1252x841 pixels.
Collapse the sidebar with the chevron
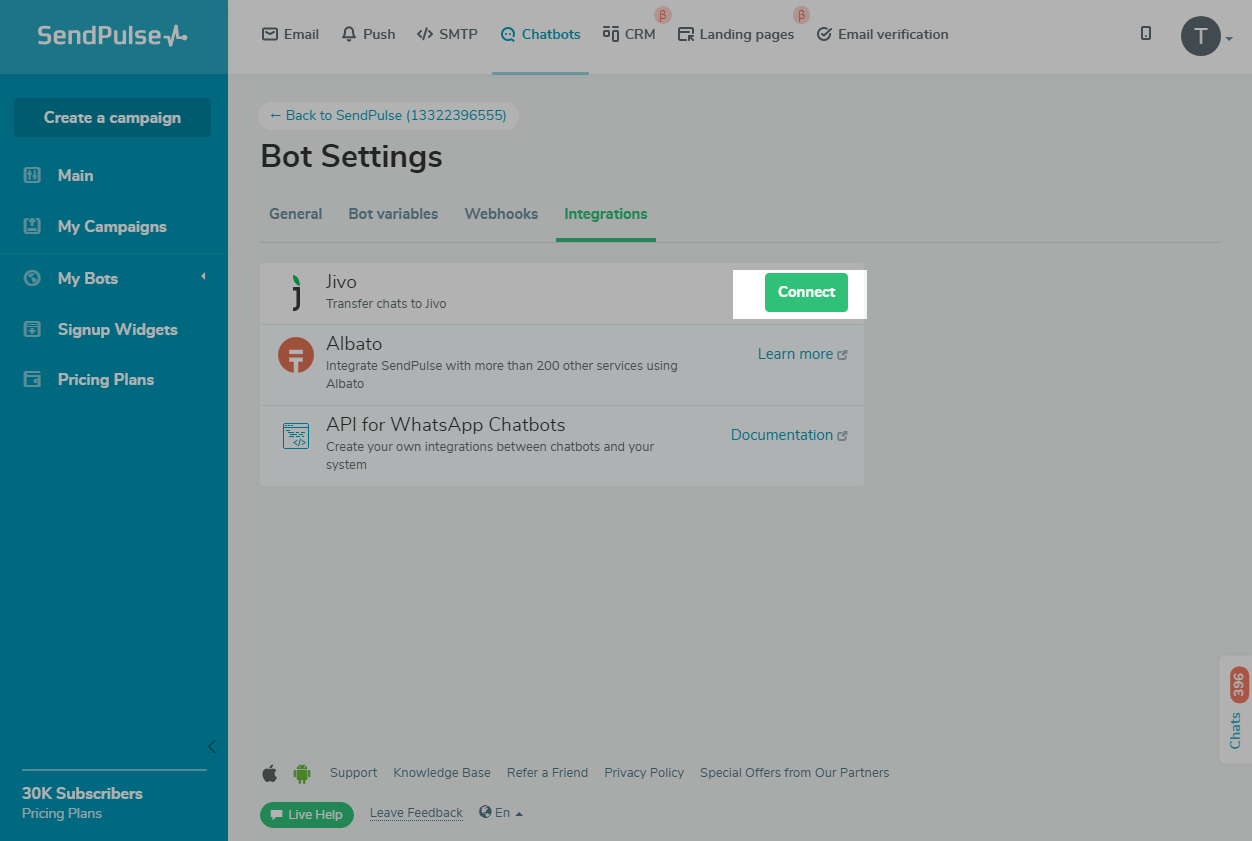[x=211, y=746]
